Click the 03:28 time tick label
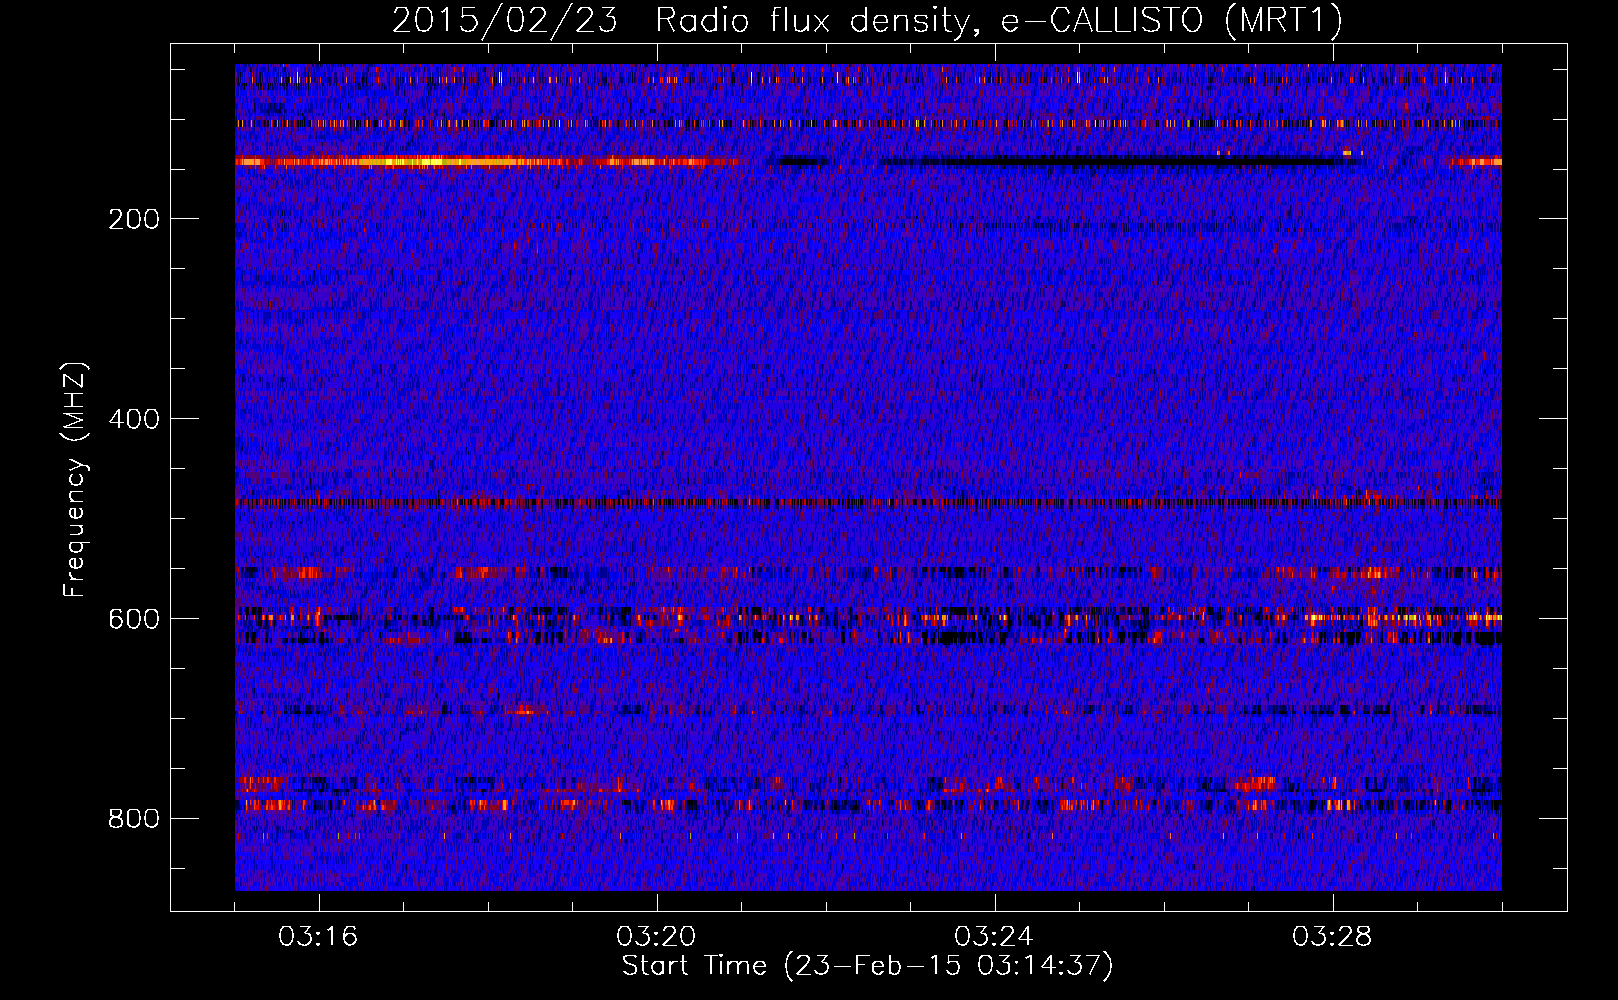This screenshot has height=1000, width=1618. 1332,937
